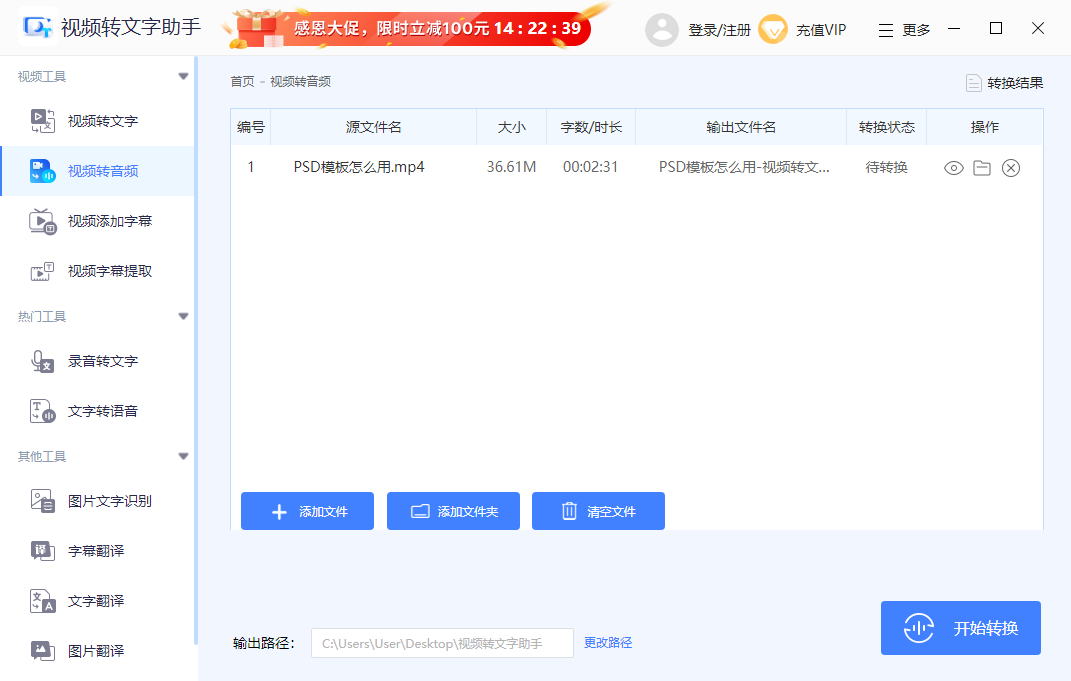1071x681 pixels.
Task: Click the trash icon in 清空文件
Action: click(570, 511)
